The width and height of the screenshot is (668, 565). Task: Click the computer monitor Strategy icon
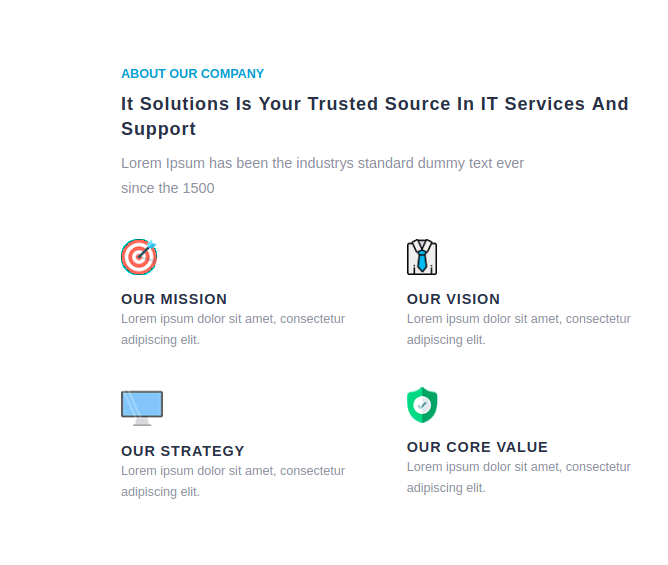coord(141,407)
